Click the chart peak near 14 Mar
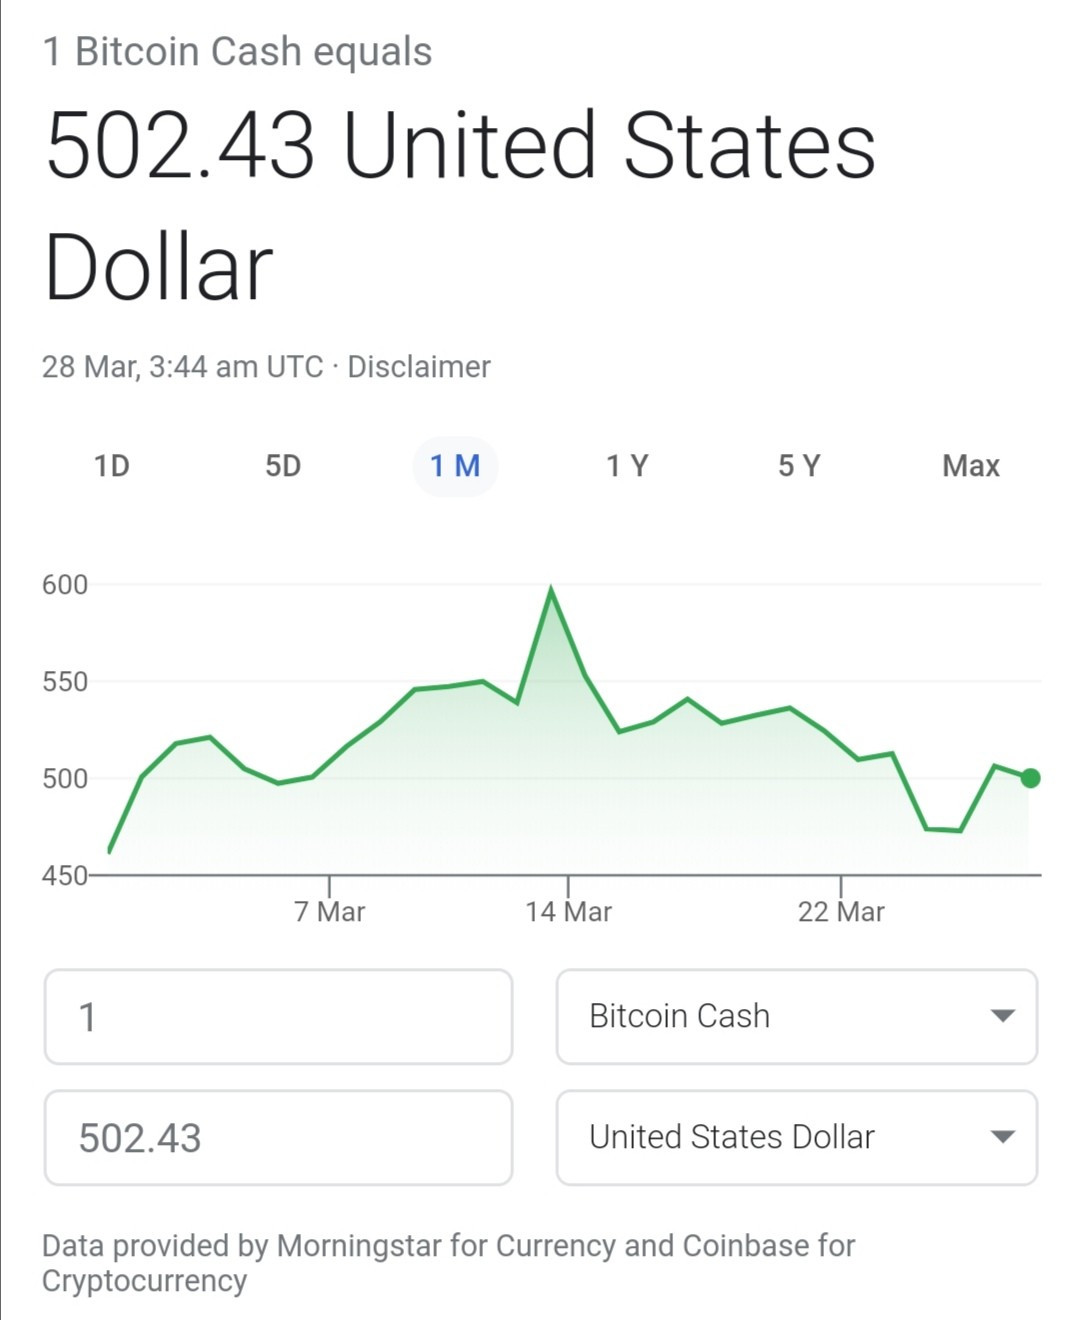Screen dimensions: 1080x1320 click(x=551, y=590)
